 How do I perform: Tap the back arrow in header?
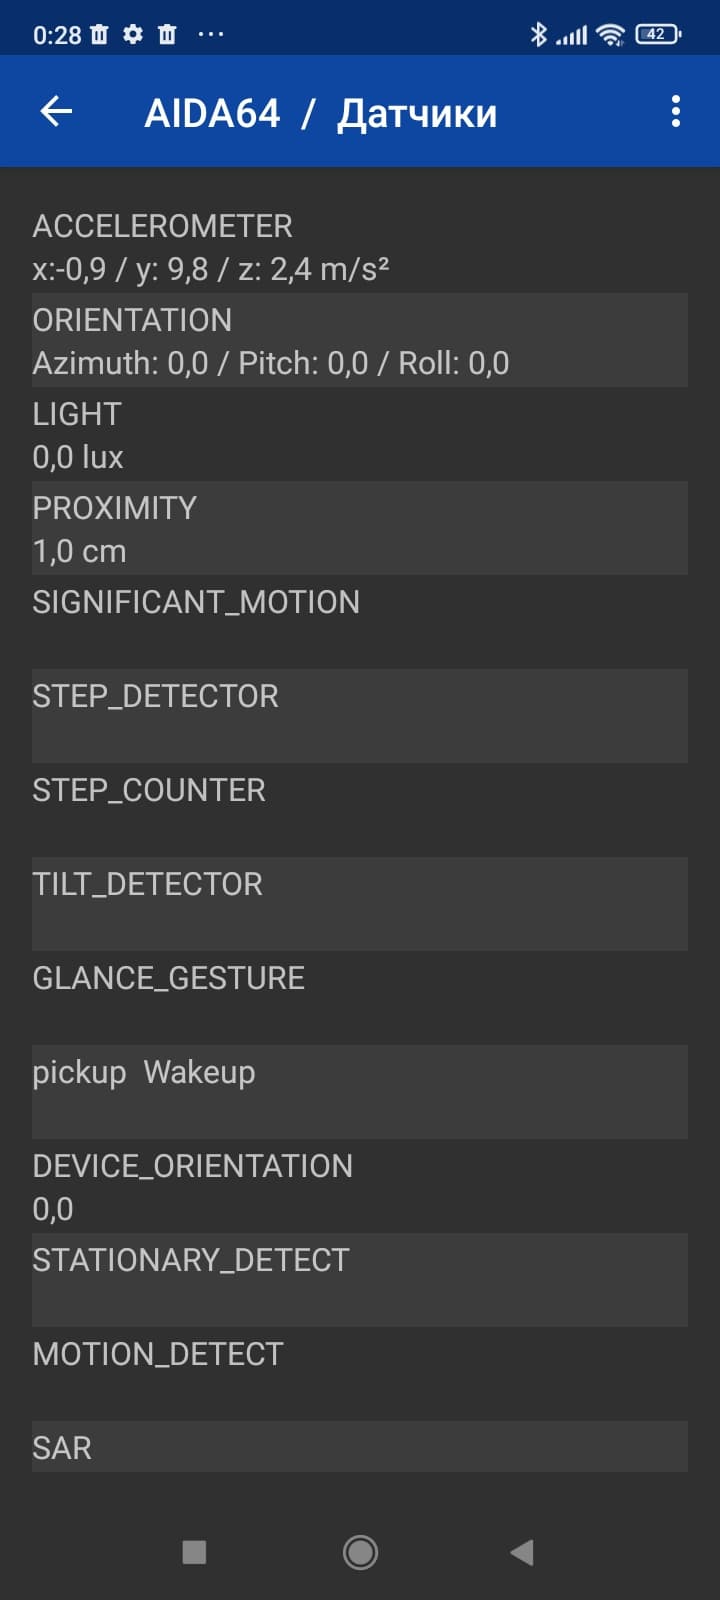56,111
